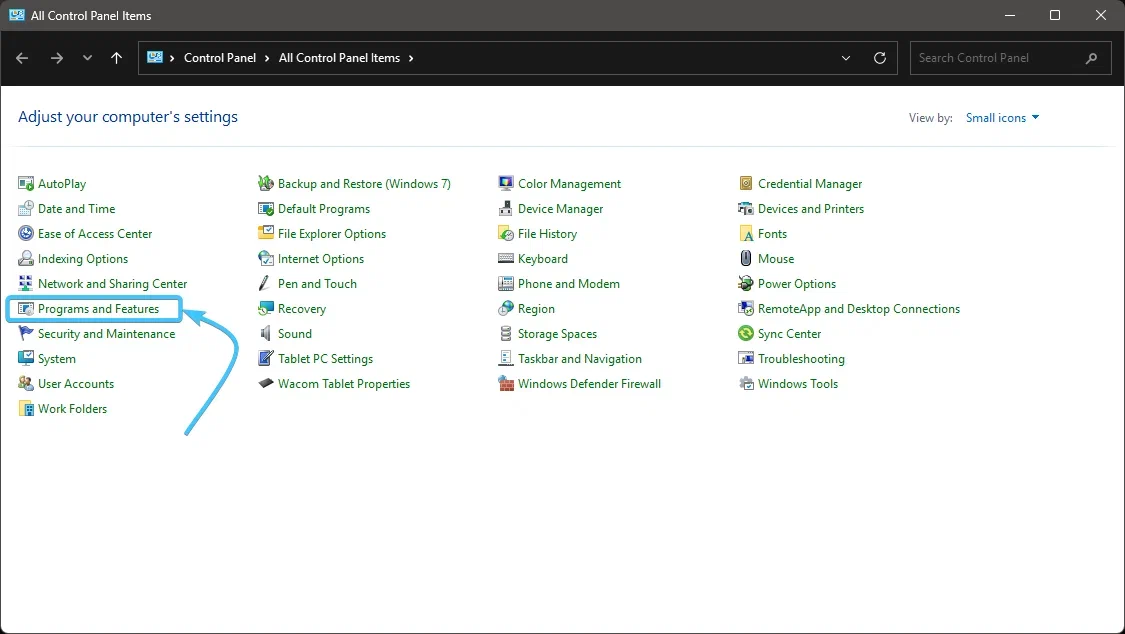This screenshot has height=634, width=1125.
Task: Select All Control Panel Items breadcrumb
Action: pos(339,58)
